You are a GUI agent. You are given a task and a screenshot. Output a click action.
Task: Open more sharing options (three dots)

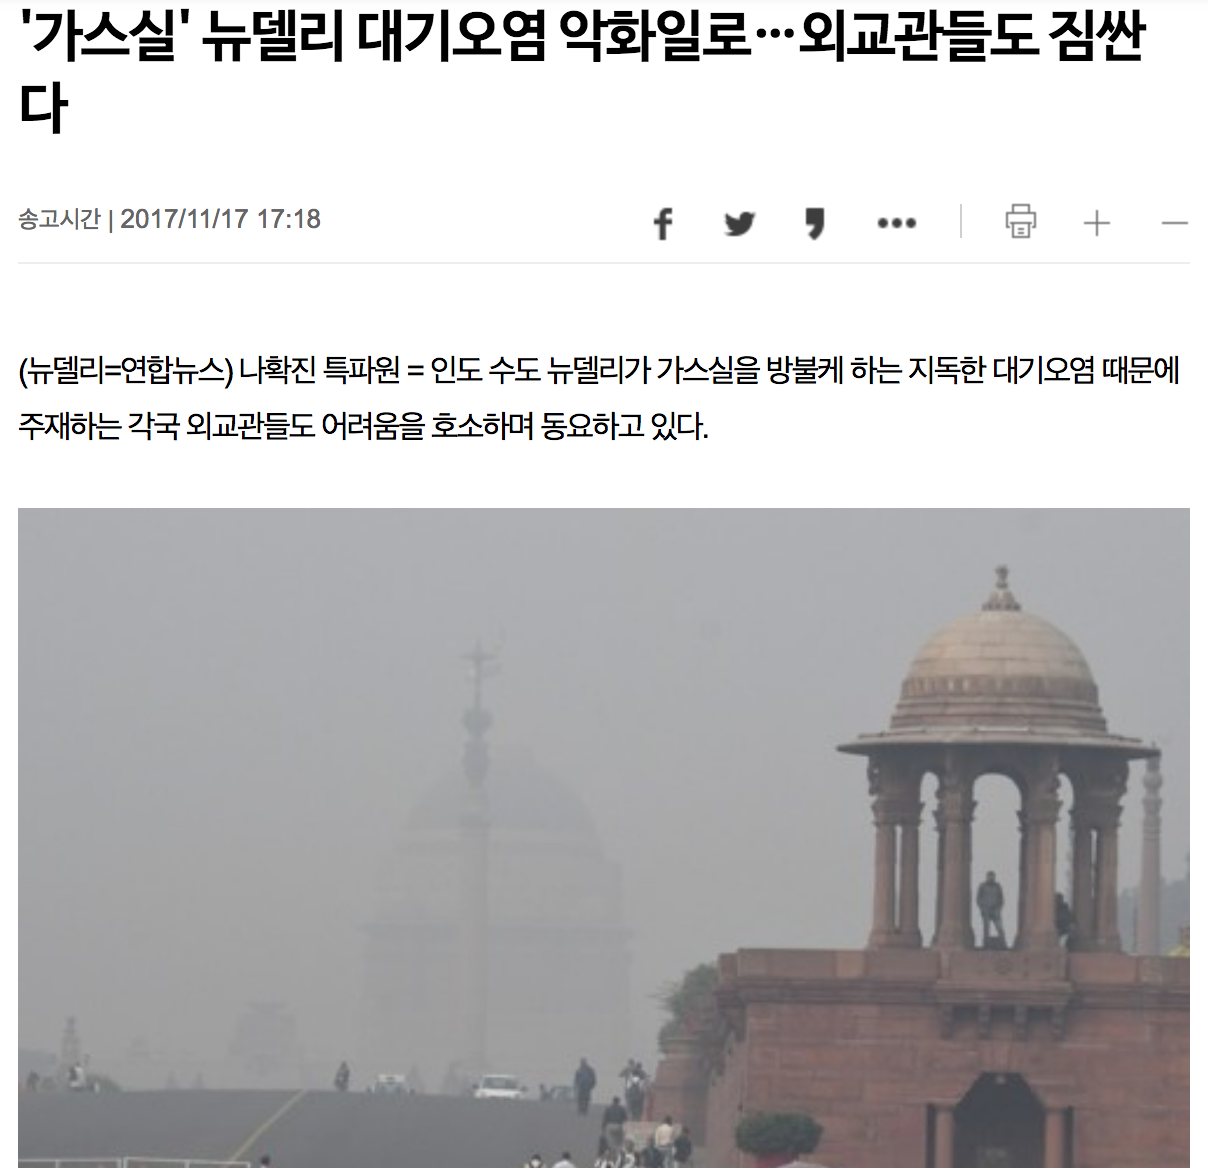(896, 222)
